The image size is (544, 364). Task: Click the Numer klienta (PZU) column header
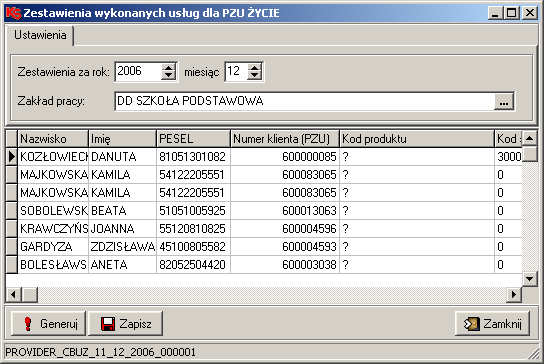[285, 139]
